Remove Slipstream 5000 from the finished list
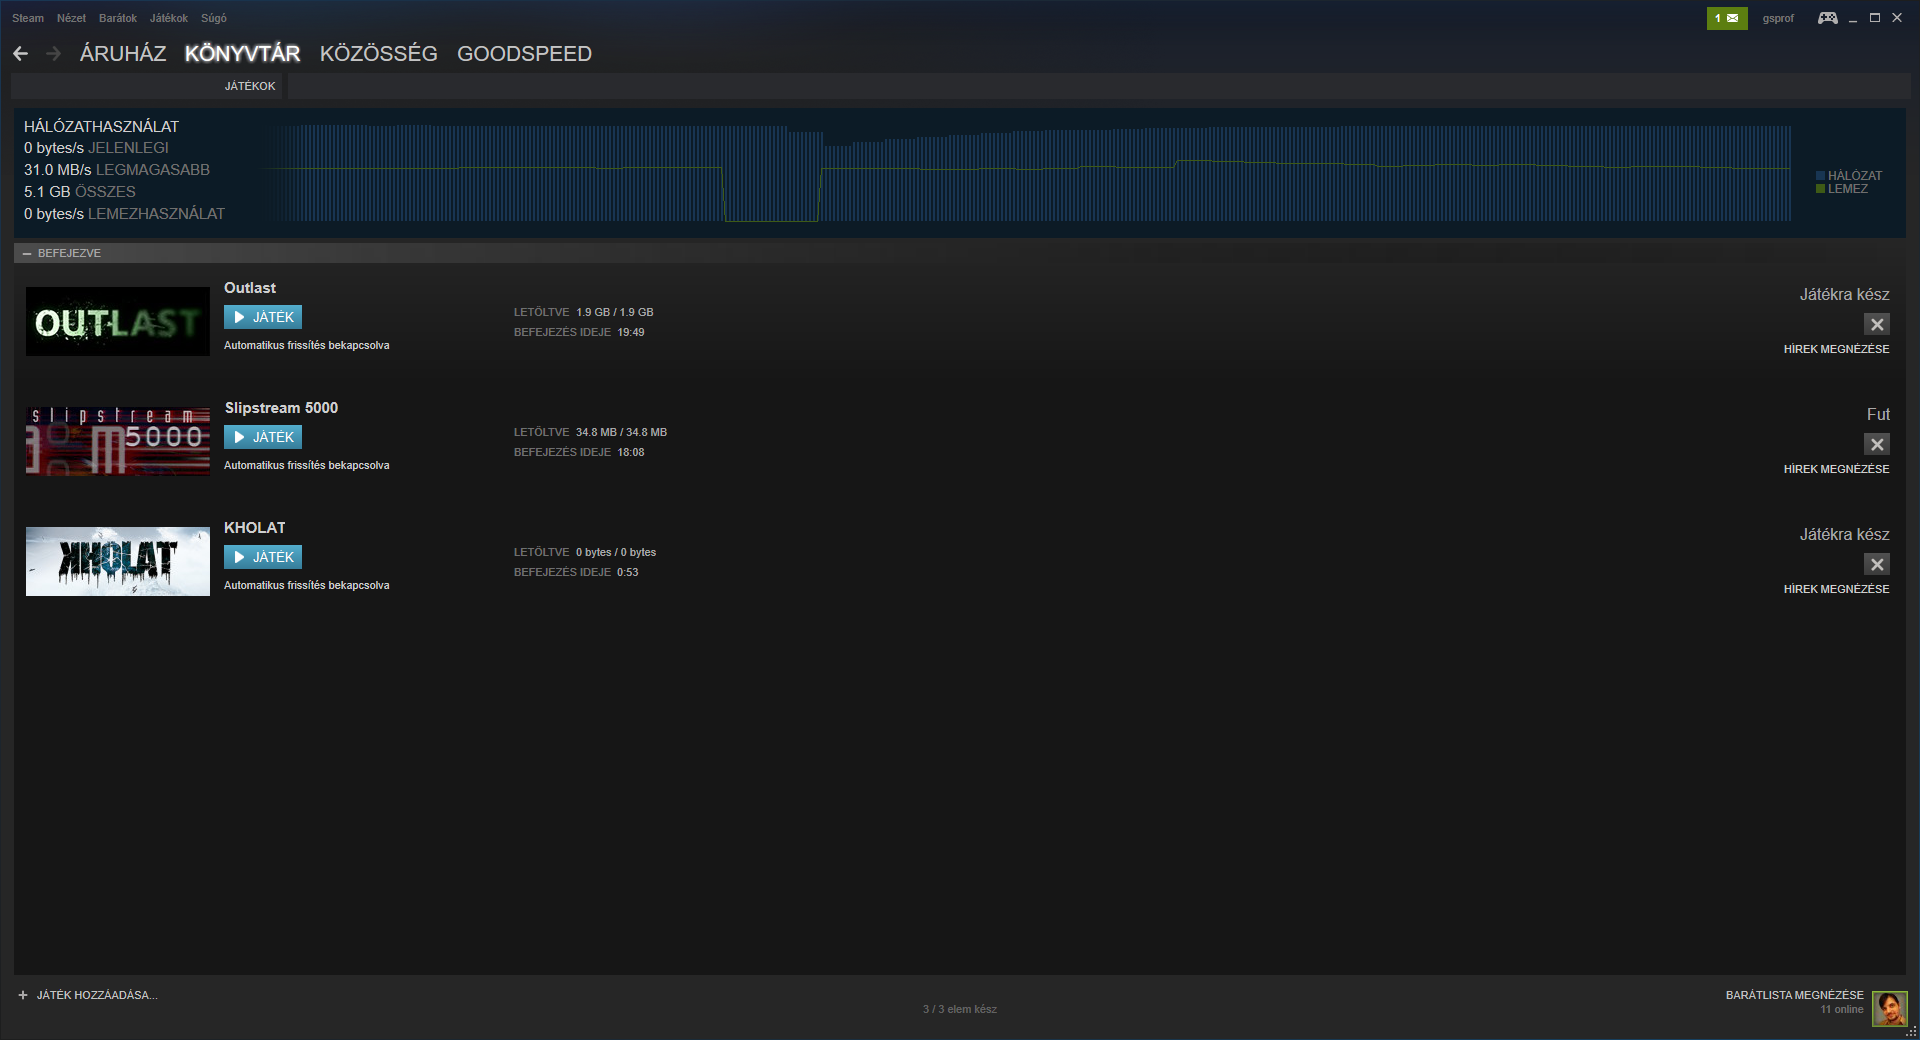The height and width of the screenshot is (1040, 1920). coord(1877,444)
